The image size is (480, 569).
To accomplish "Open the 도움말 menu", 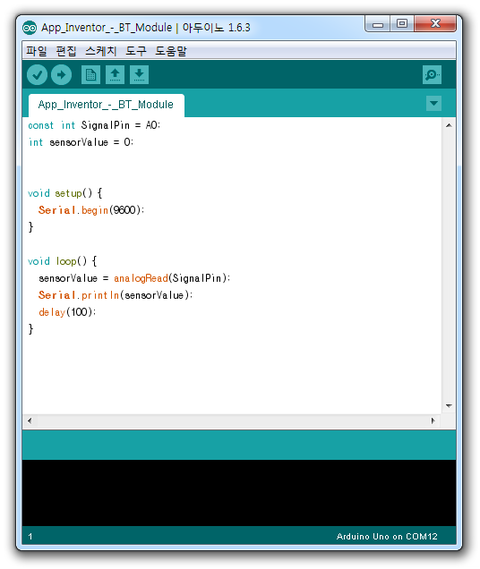I will (171, 51).
